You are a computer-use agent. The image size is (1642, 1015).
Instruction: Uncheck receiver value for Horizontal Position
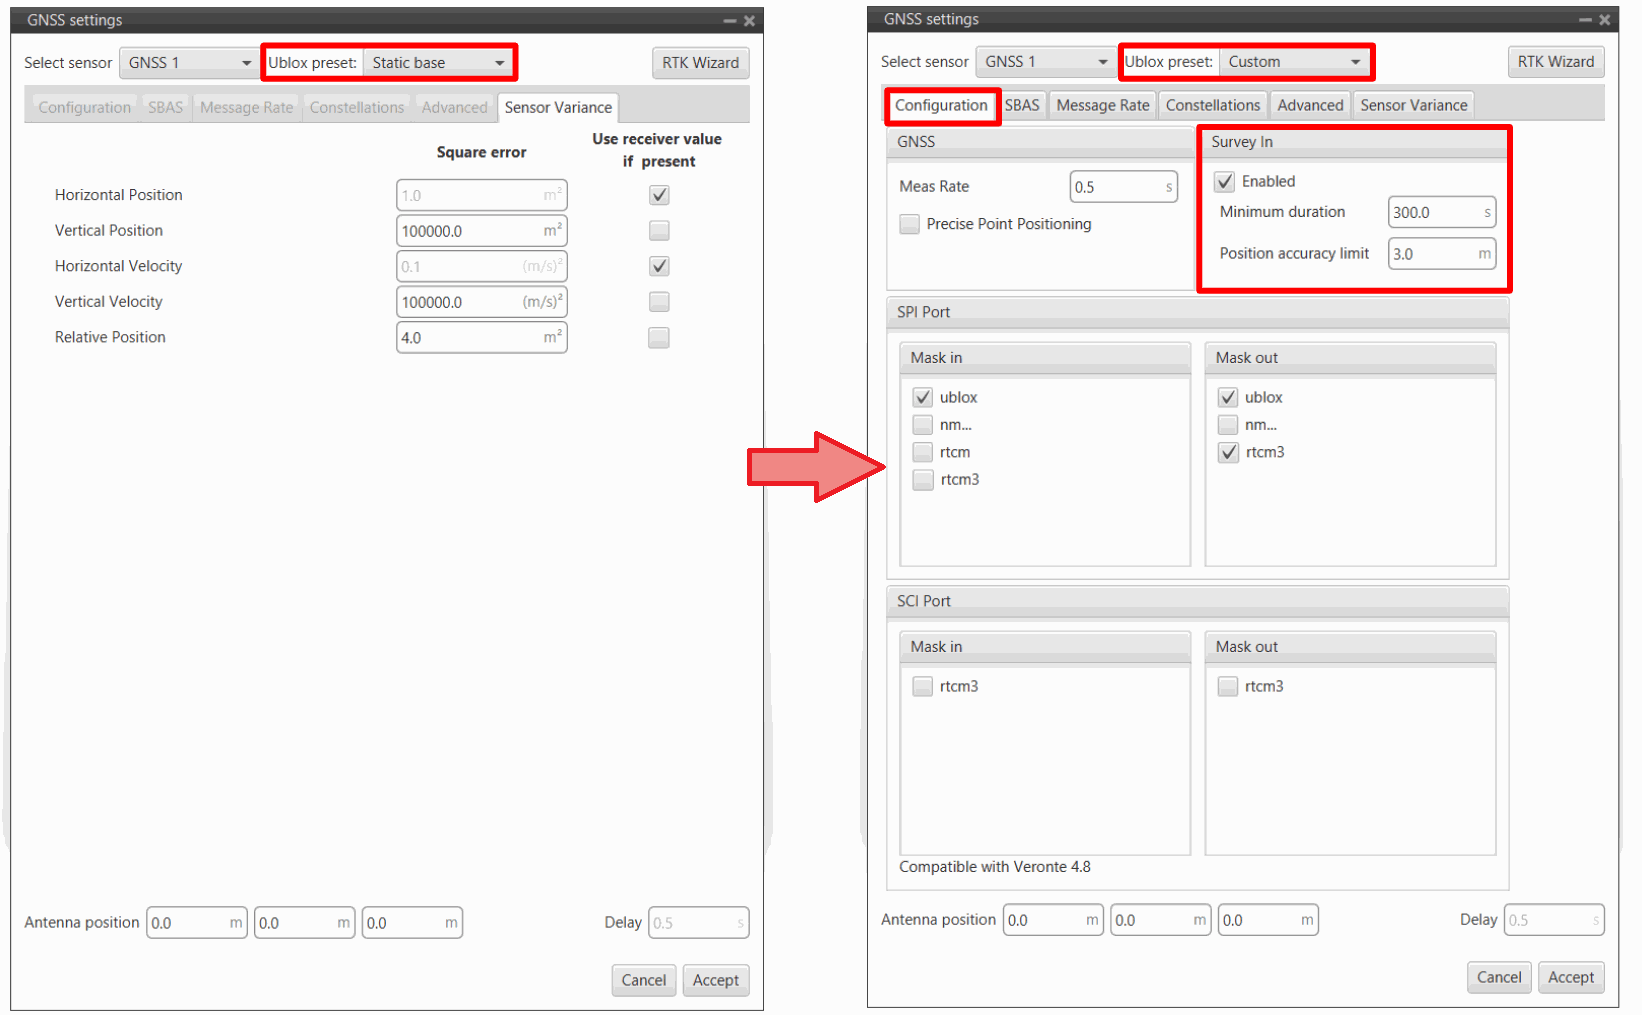click(x=659, y=196)
